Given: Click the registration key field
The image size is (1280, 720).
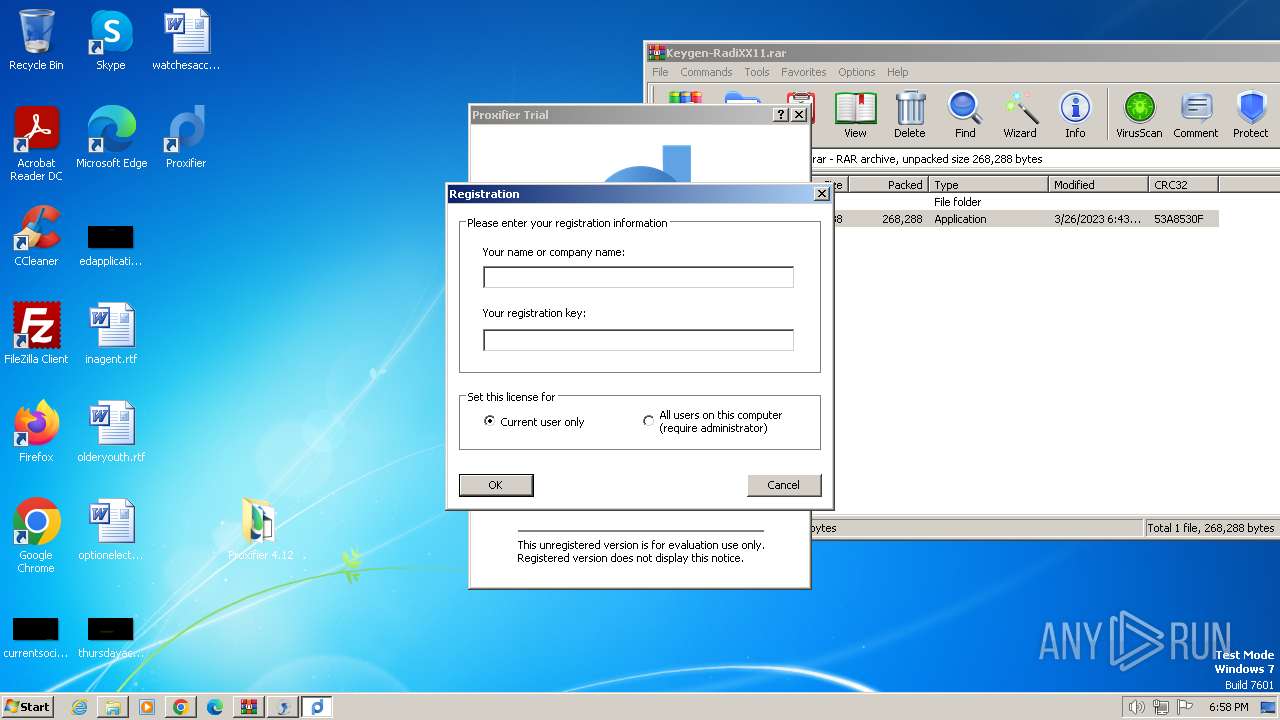Looking at the screenshot, I should 638,340.
